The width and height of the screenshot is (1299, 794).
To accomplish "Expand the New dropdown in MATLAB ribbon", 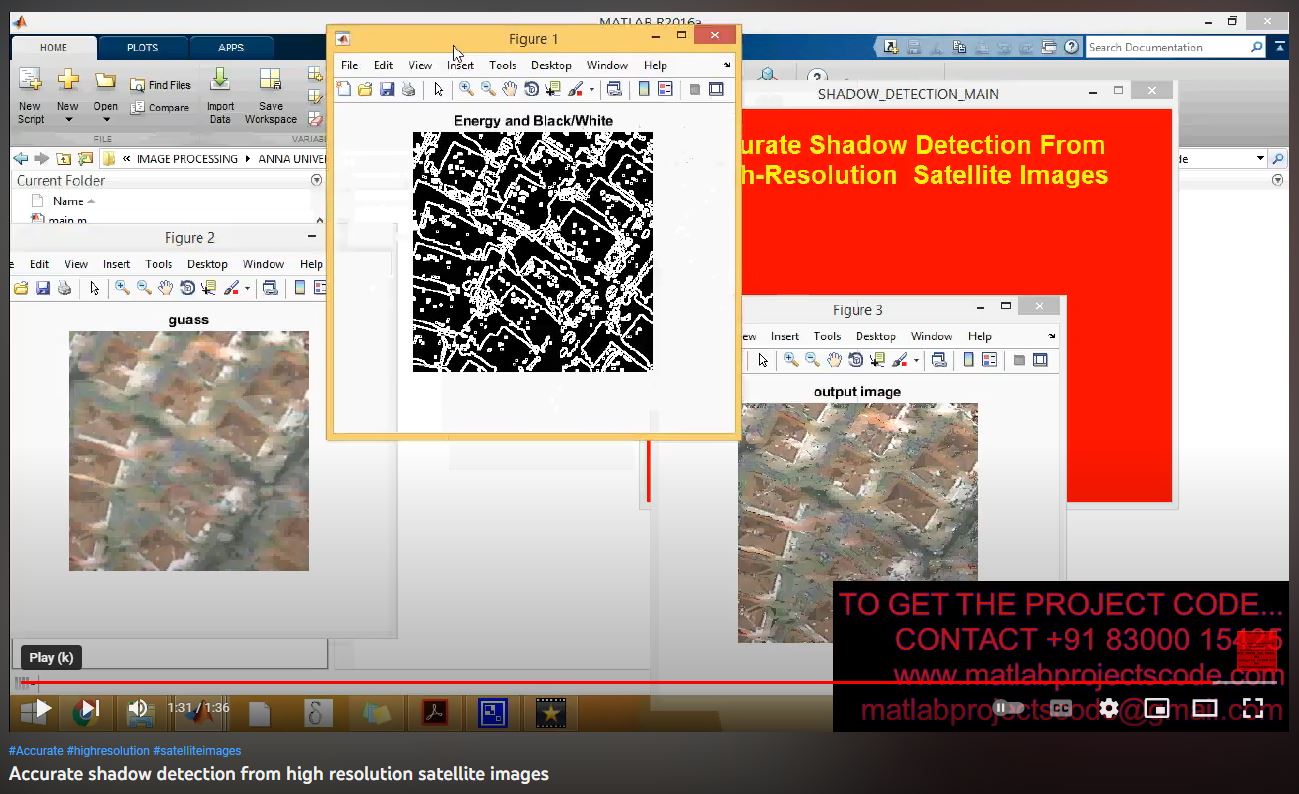I will [68, 120].
